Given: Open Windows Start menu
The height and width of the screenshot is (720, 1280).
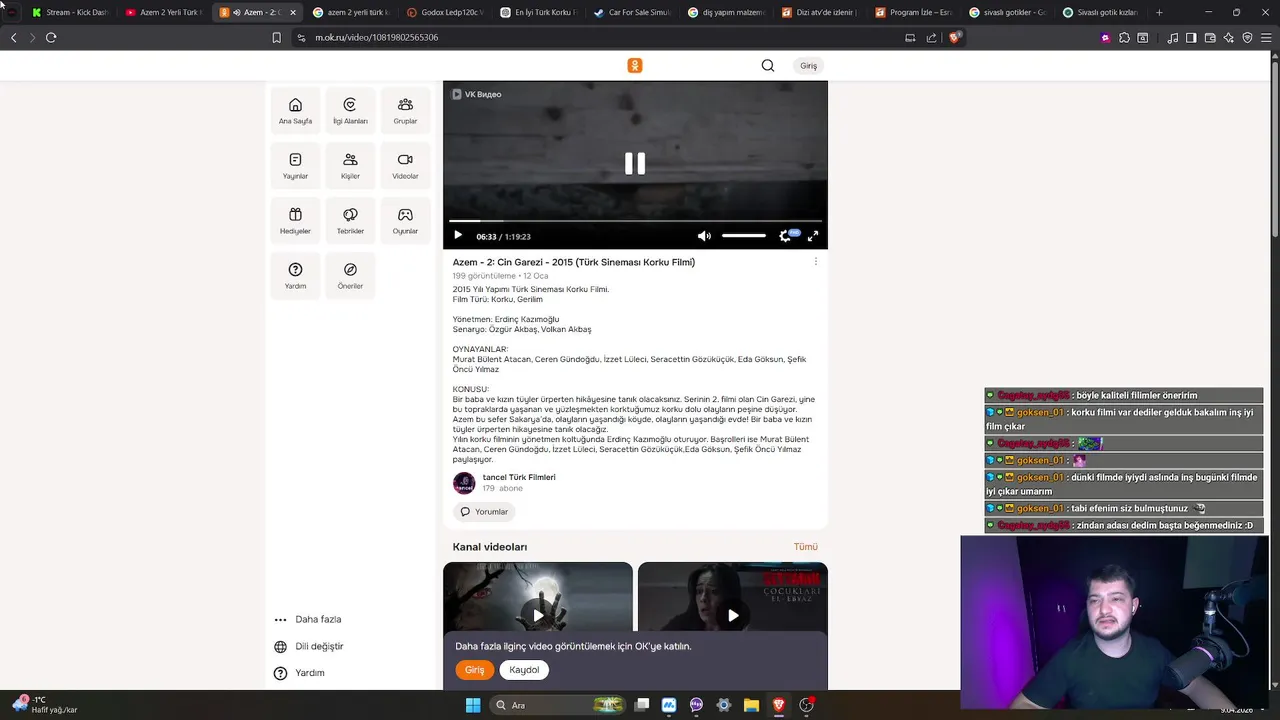Looking at the screenshot, I should coord(473,705).
